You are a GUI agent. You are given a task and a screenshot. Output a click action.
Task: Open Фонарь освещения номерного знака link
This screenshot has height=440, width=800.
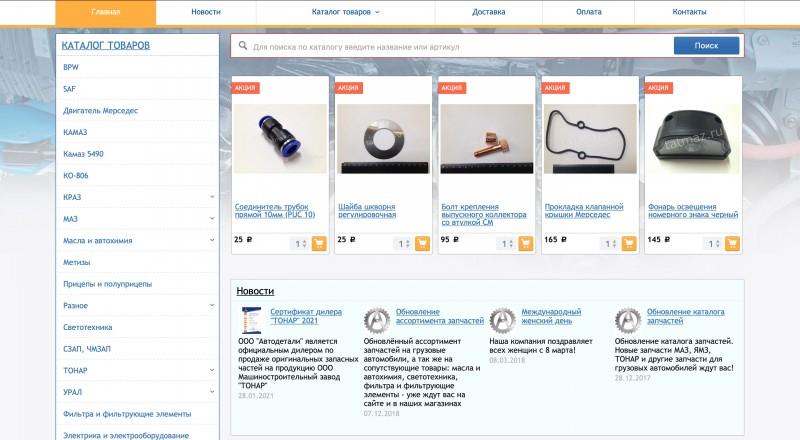pos(693,211)
